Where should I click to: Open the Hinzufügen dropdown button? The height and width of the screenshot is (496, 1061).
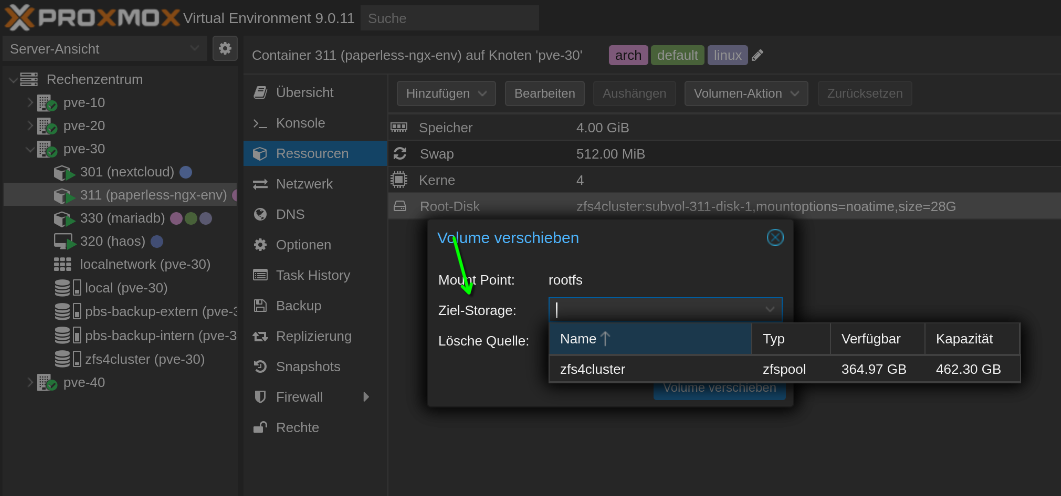(x=446, y=93)
